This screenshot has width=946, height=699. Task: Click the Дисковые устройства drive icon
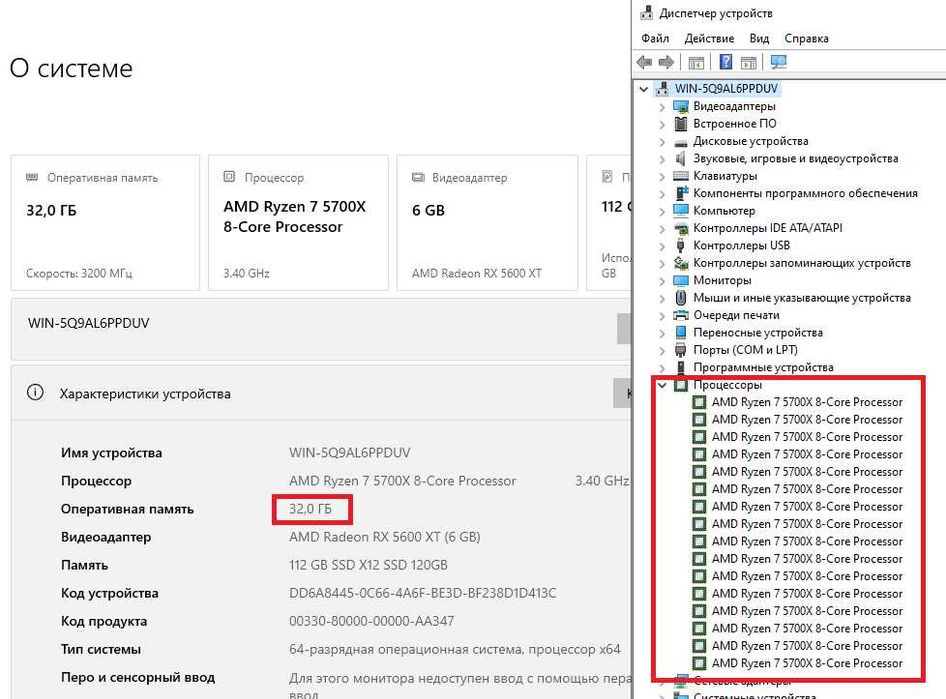[x=681, y=142]
